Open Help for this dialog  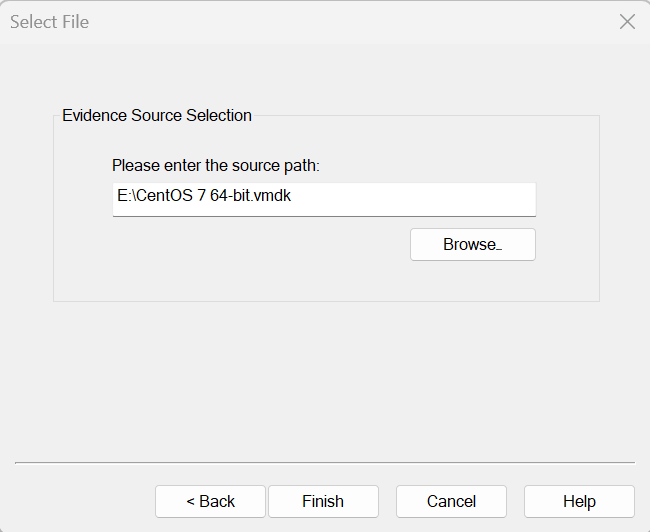(x=579, y=501)
